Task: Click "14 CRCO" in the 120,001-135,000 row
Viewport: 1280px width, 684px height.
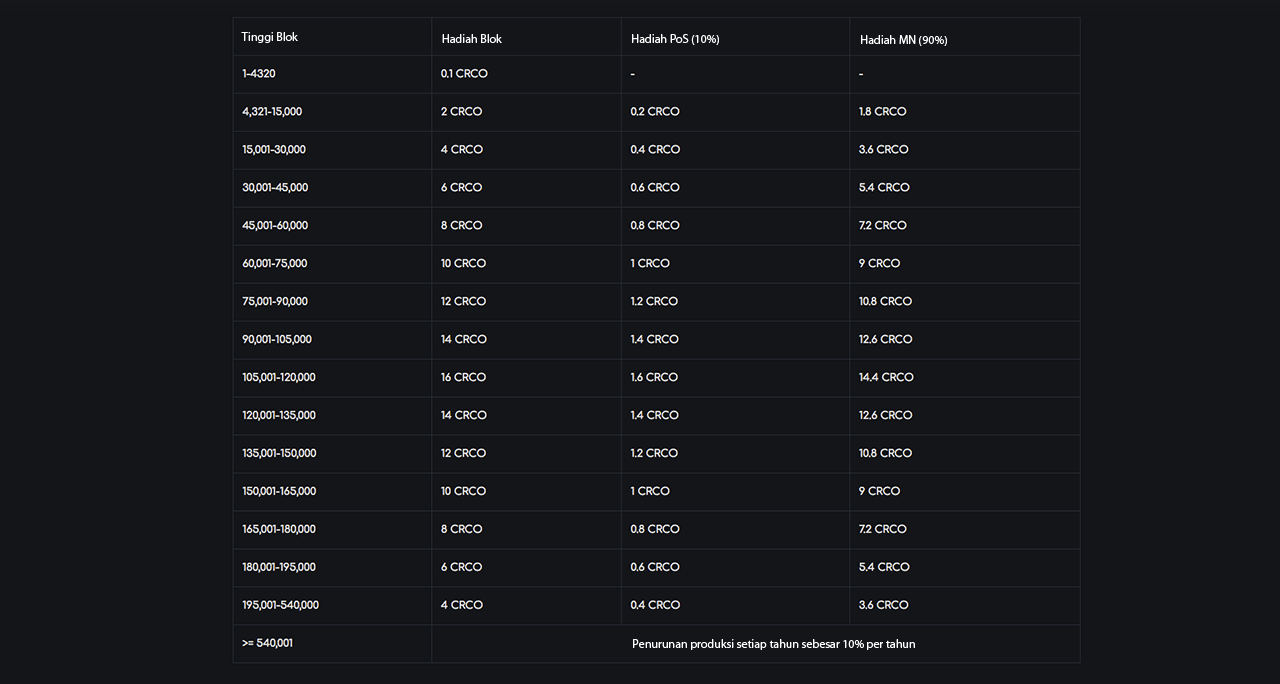Action: tap(464, 416)
